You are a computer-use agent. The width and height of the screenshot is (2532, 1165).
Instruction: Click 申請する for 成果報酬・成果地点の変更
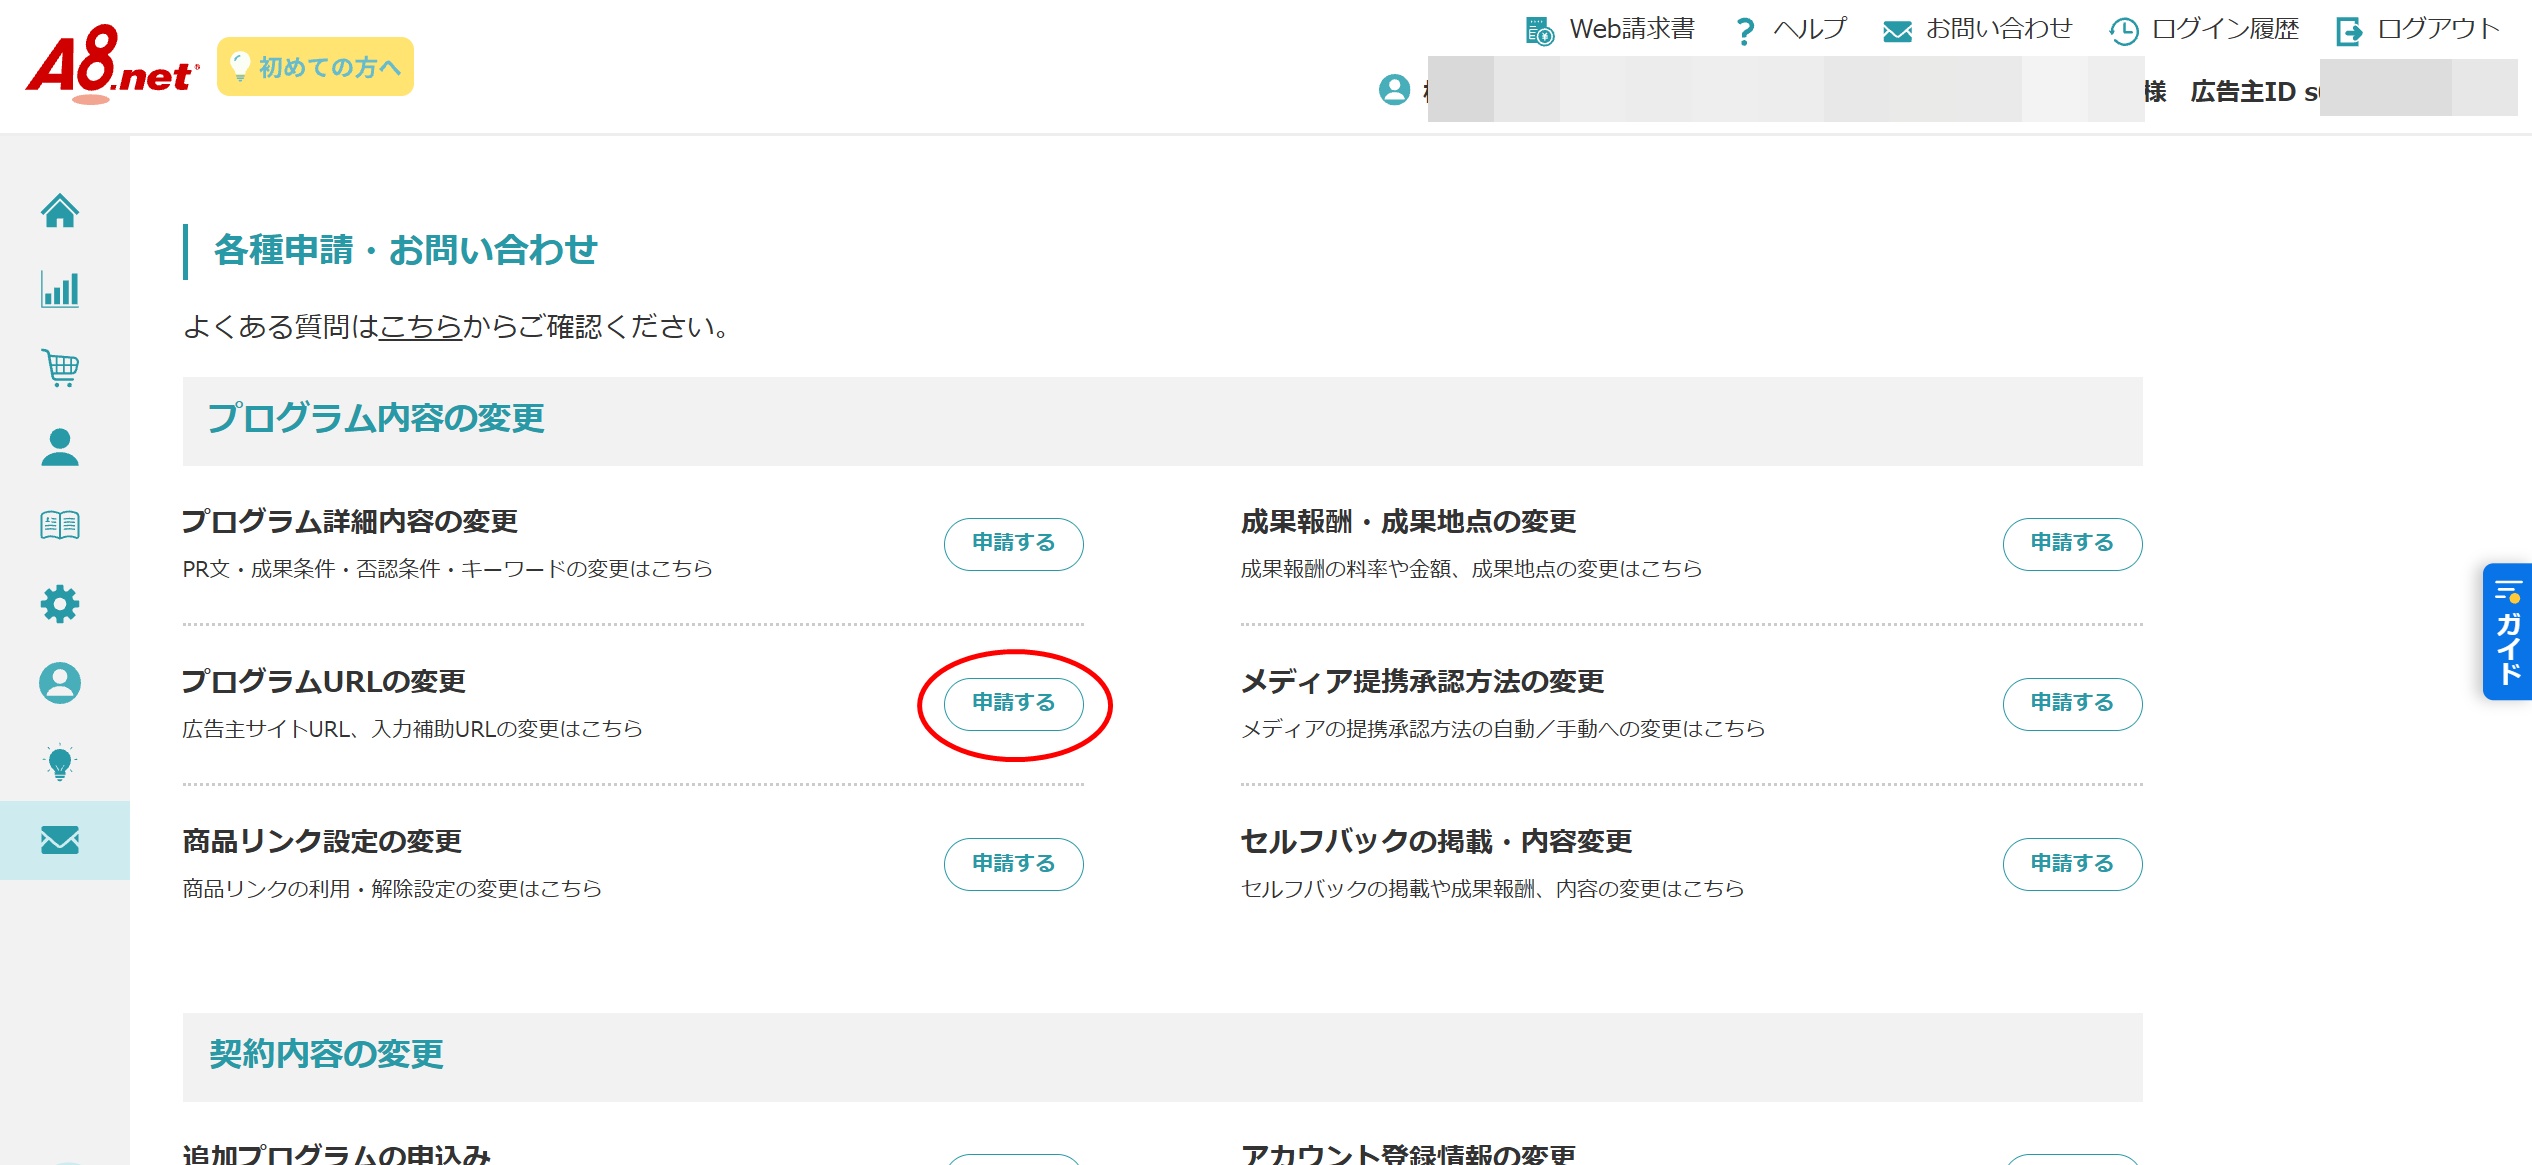coord(2072,544)
